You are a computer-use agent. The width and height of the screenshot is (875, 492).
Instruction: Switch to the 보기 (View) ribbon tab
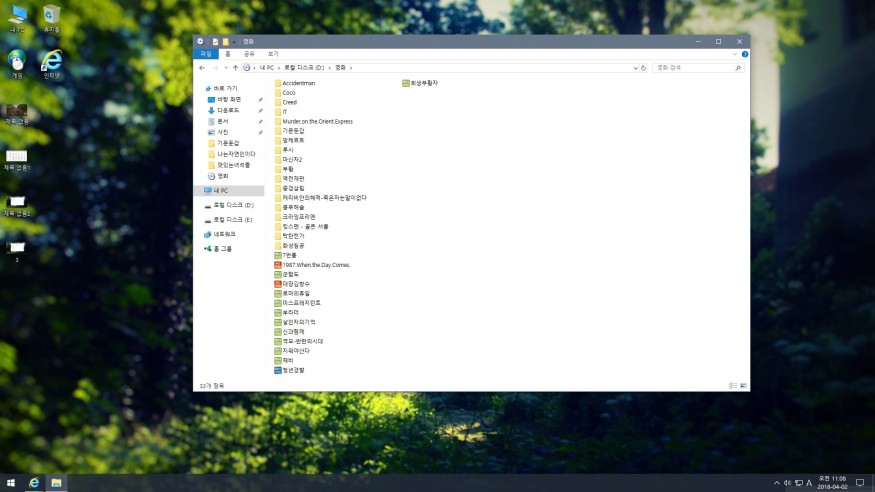click(x=273, y=54)
